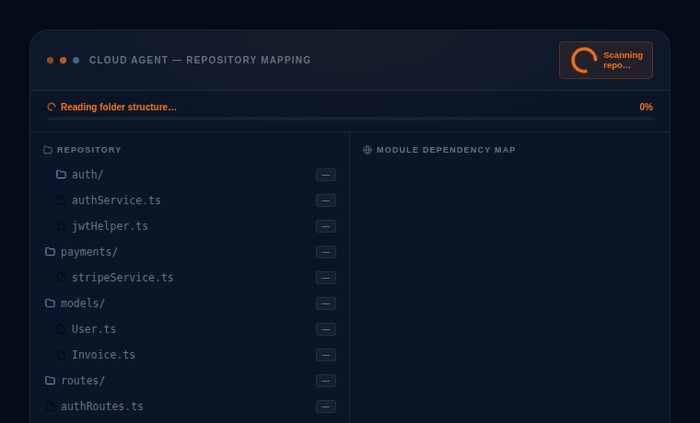Click the globe icon beside Module Dependency Map
Viewport: 700px width, 423px height.
pyautogui.click(x=367, y=150)
